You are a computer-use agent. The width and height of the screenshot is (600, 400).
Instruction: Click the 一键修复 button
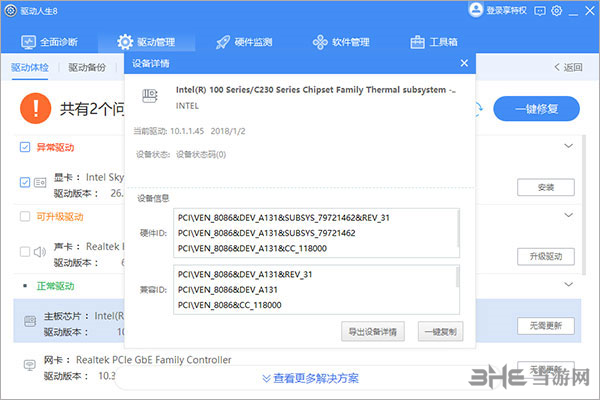point(536,109)
